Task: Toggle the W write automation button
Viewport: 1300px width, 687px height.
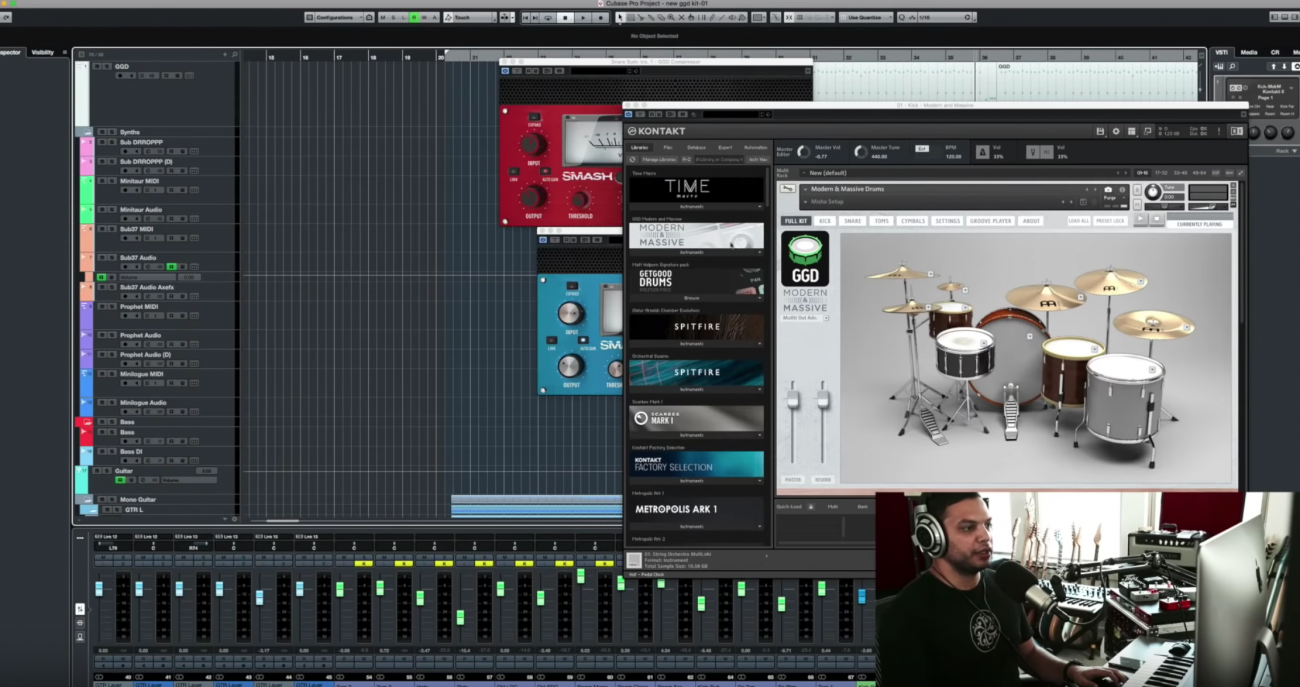Action: point(424,17)
